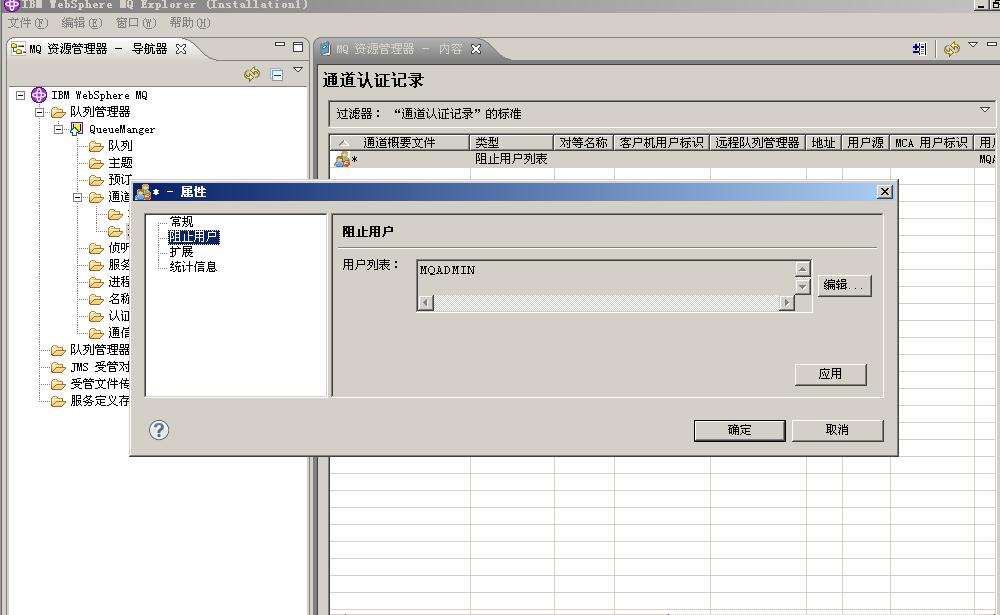Select the 服务定义存储库 folder

(90, 401)
